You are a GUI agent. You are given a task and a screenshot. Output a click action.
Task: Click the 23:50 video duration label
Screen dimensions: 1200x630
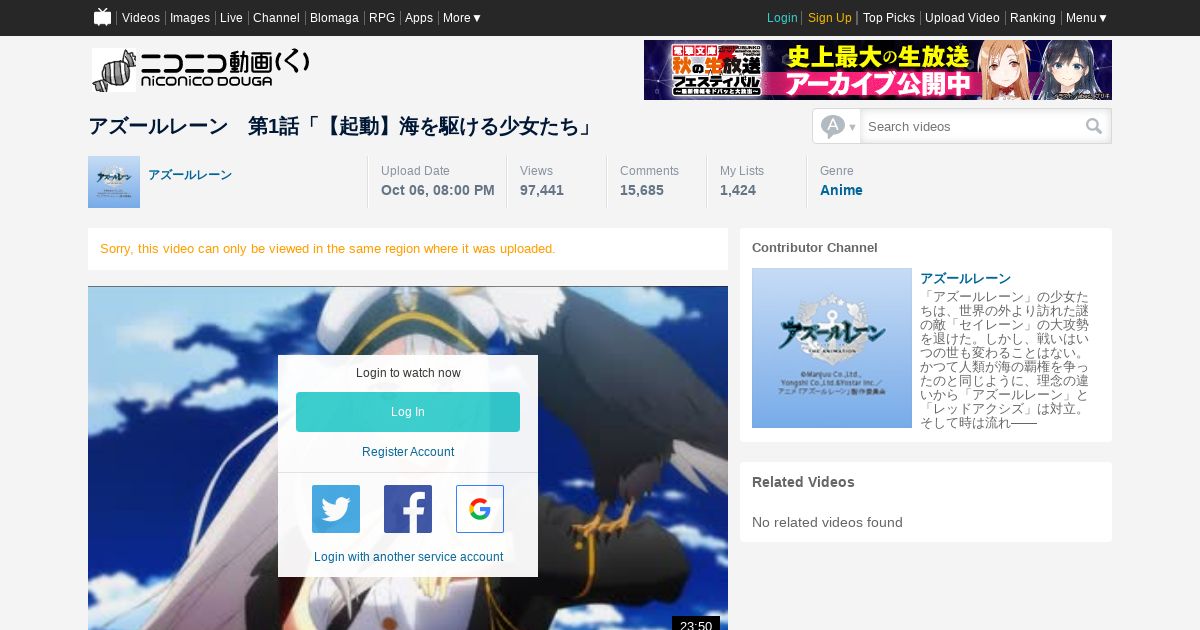(696, 625)
